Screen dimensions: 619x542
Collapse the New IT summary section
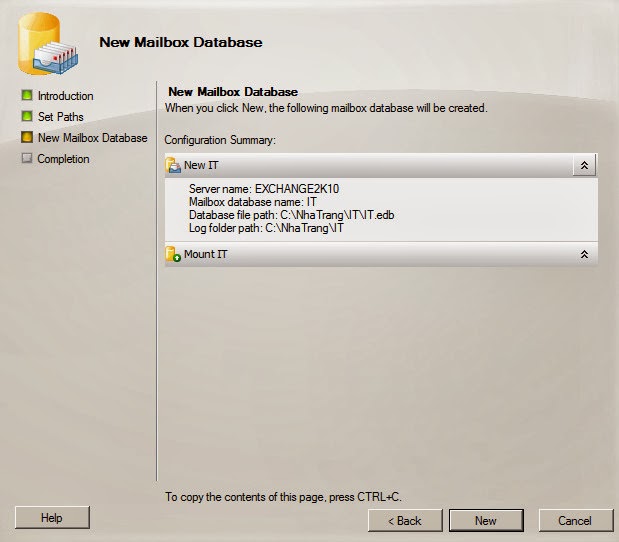pyautogui.click(x=584, y=165)
